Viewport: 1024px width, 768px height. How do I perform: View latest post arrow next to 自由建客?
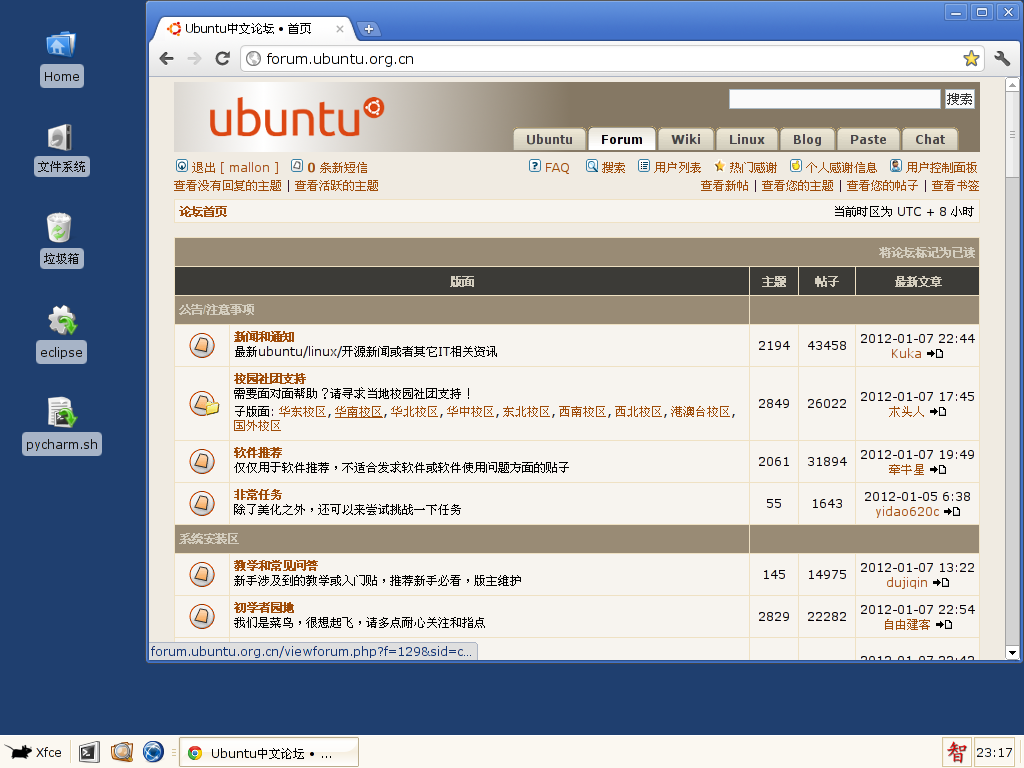click(944, 625)
